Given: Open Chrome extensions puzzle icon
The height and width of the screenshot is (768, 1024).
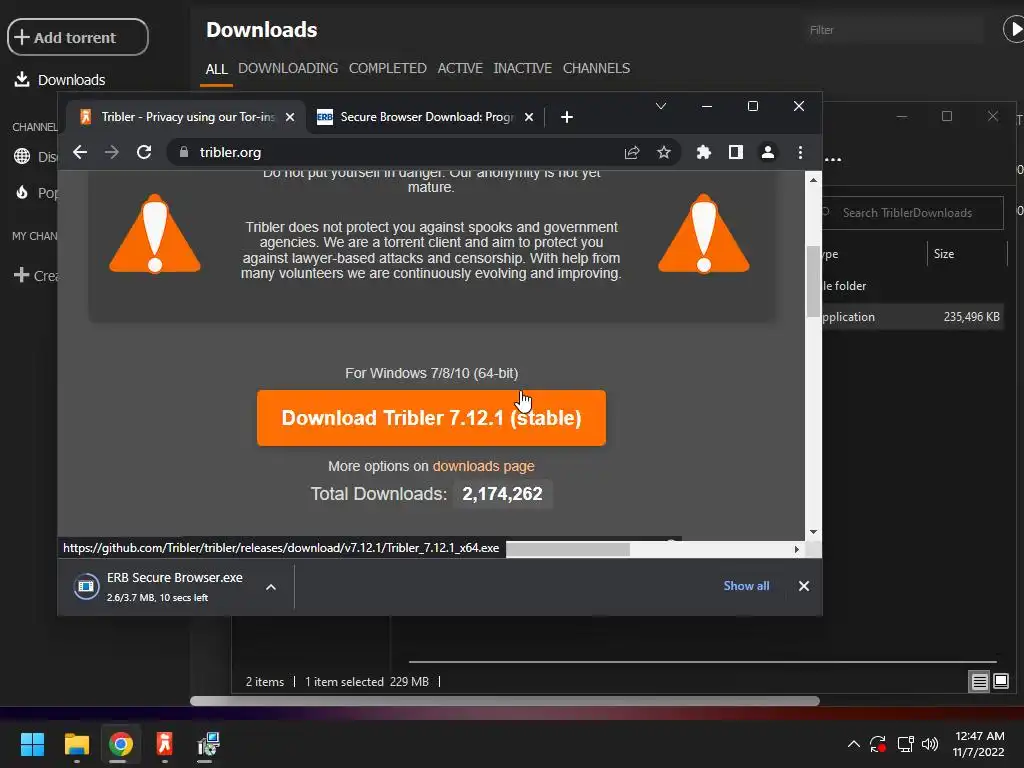Looking at the screenshot, I should click(x=703, y=152).
